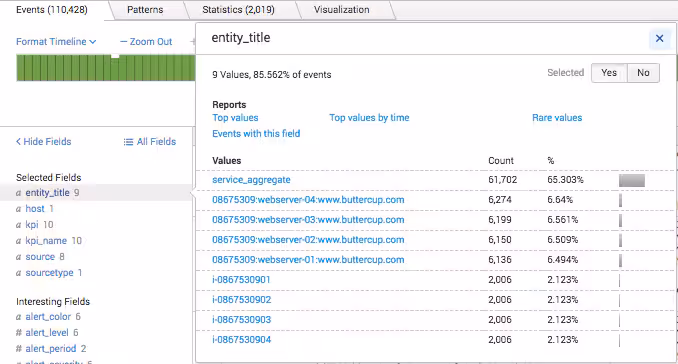678x364 pixels.
Task: Click count 6,136 for webserver-01
Action: coord(500,259)
